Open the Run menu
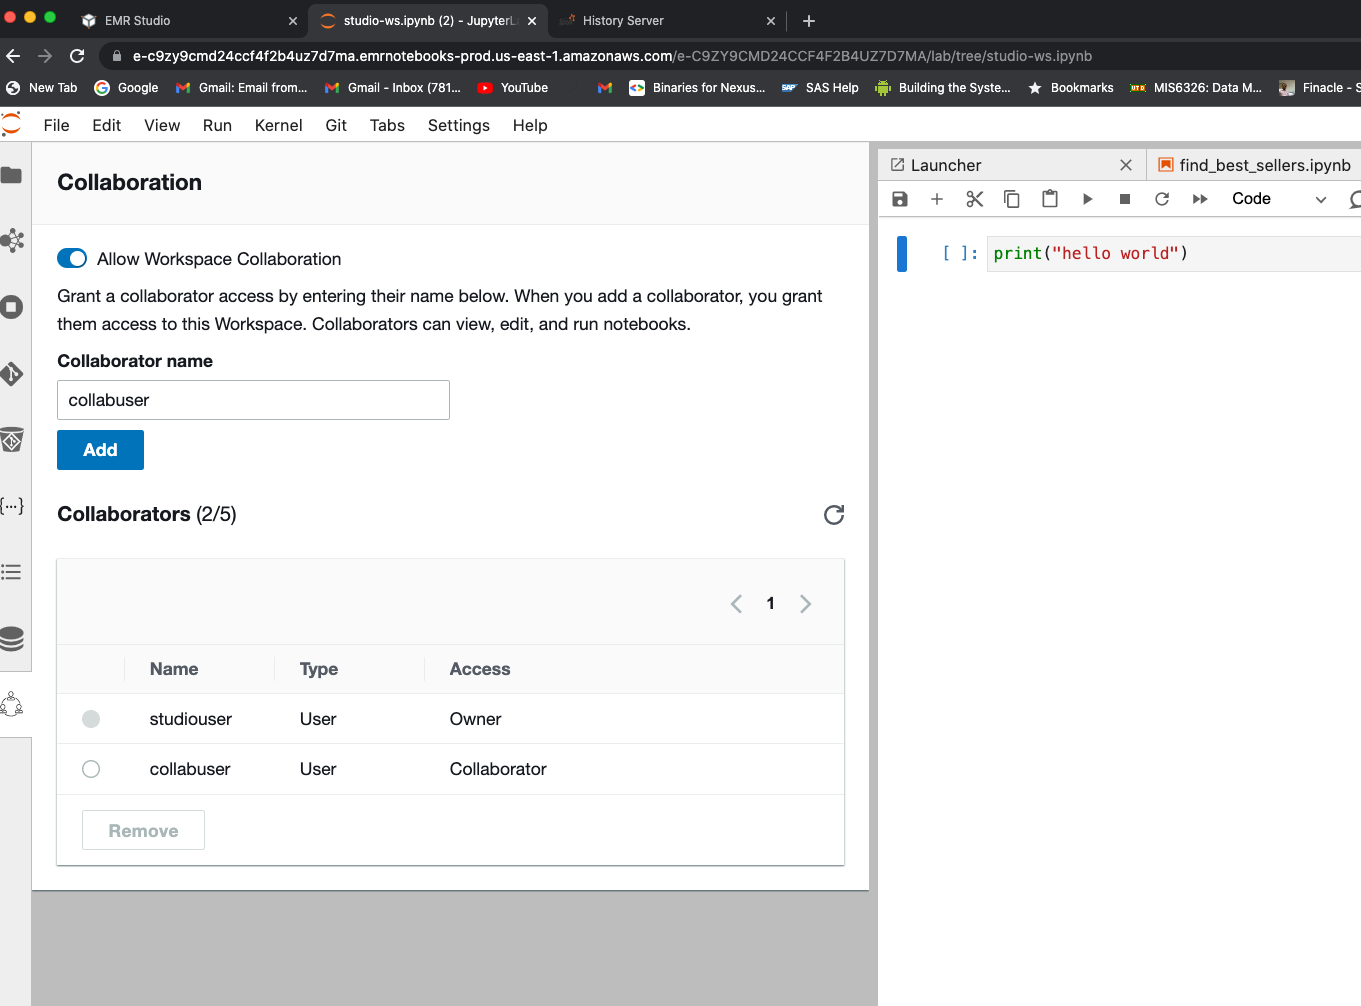Screen dimensions: 1361x1006 [217, 125]
